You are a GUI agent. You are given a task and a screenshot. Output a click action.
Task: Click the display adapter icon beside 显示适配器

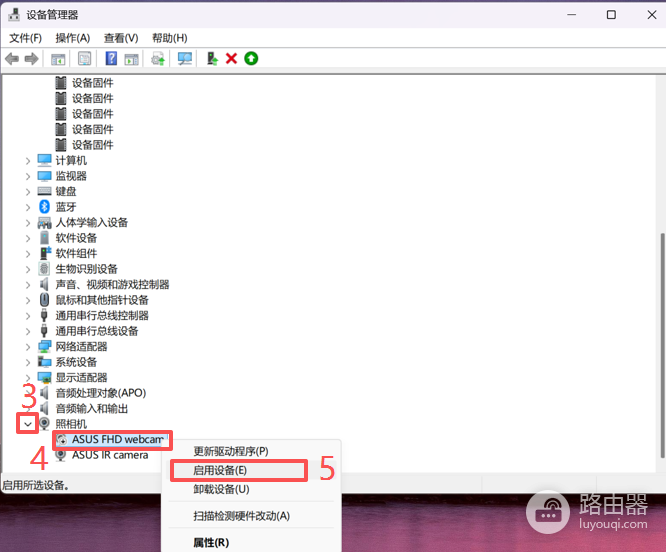point(44,377)
